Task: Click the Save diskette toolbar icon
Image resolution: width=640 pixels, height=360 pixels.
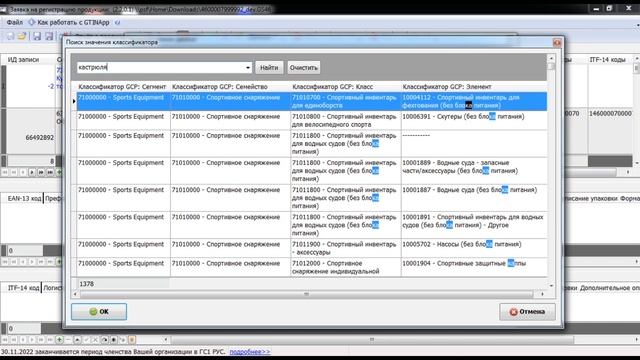Action: (37, 36)
